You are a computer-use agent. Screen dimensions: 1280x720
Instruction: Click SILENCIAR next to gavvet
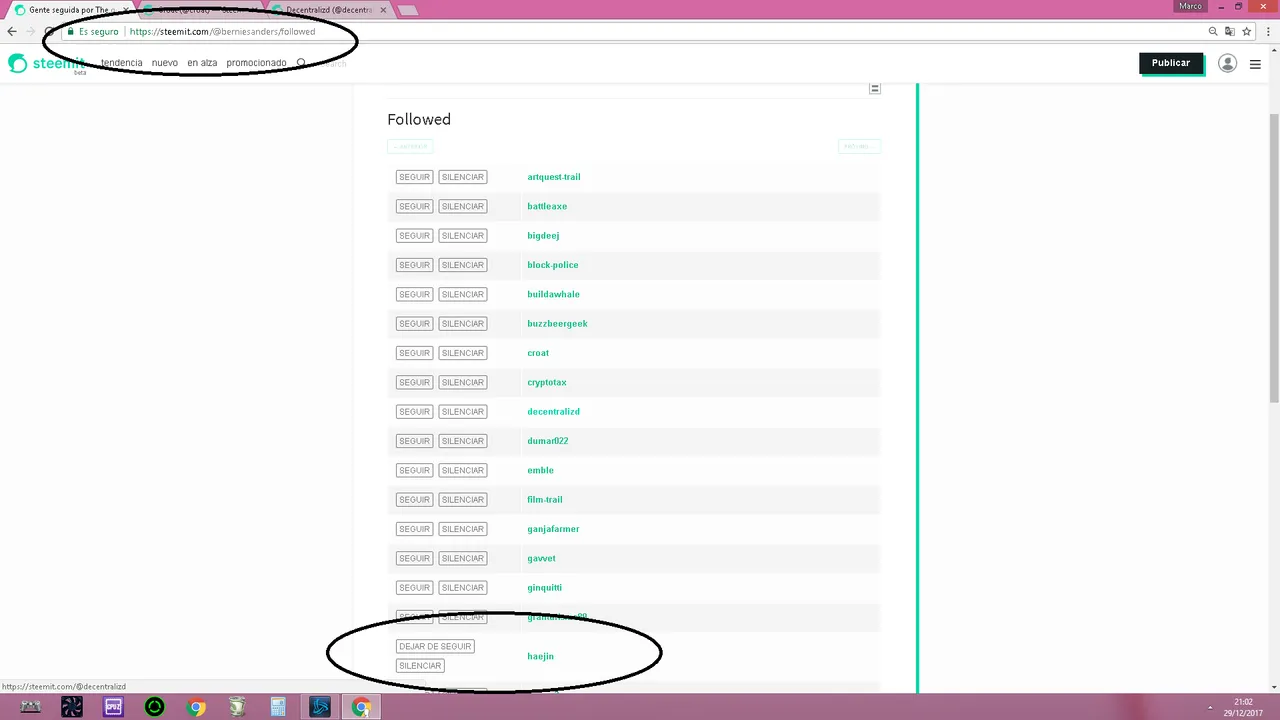tap(463, 558)
